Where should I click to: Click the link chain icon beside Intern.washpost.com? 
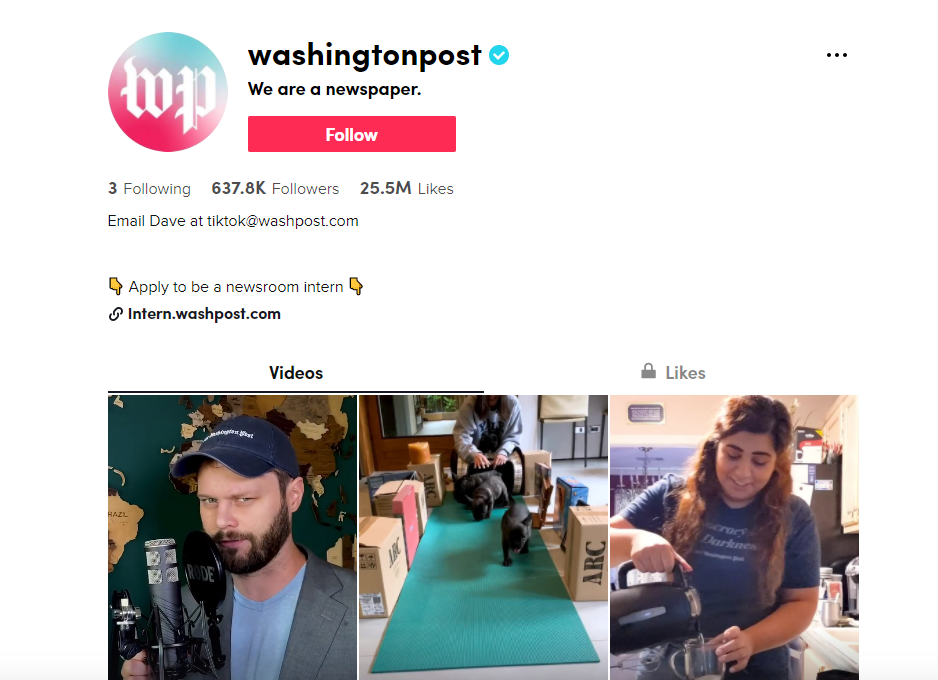pos(115,314)
